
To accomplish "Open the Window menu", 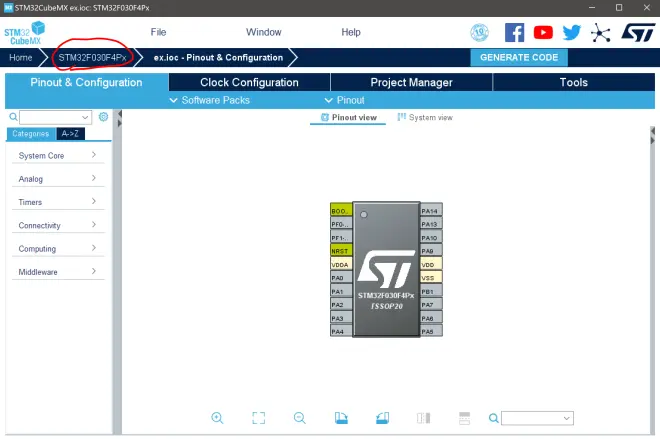I will point(263,32).
